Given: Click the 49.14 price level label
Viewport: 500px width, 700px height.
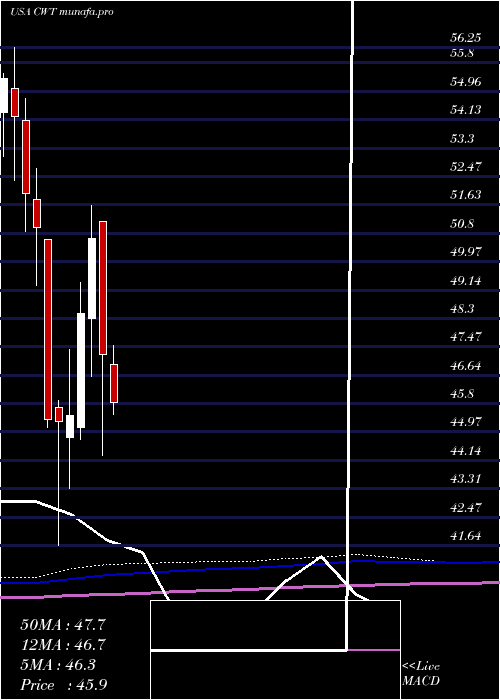Looking at the screenshot, I should [x=466, y=281].
